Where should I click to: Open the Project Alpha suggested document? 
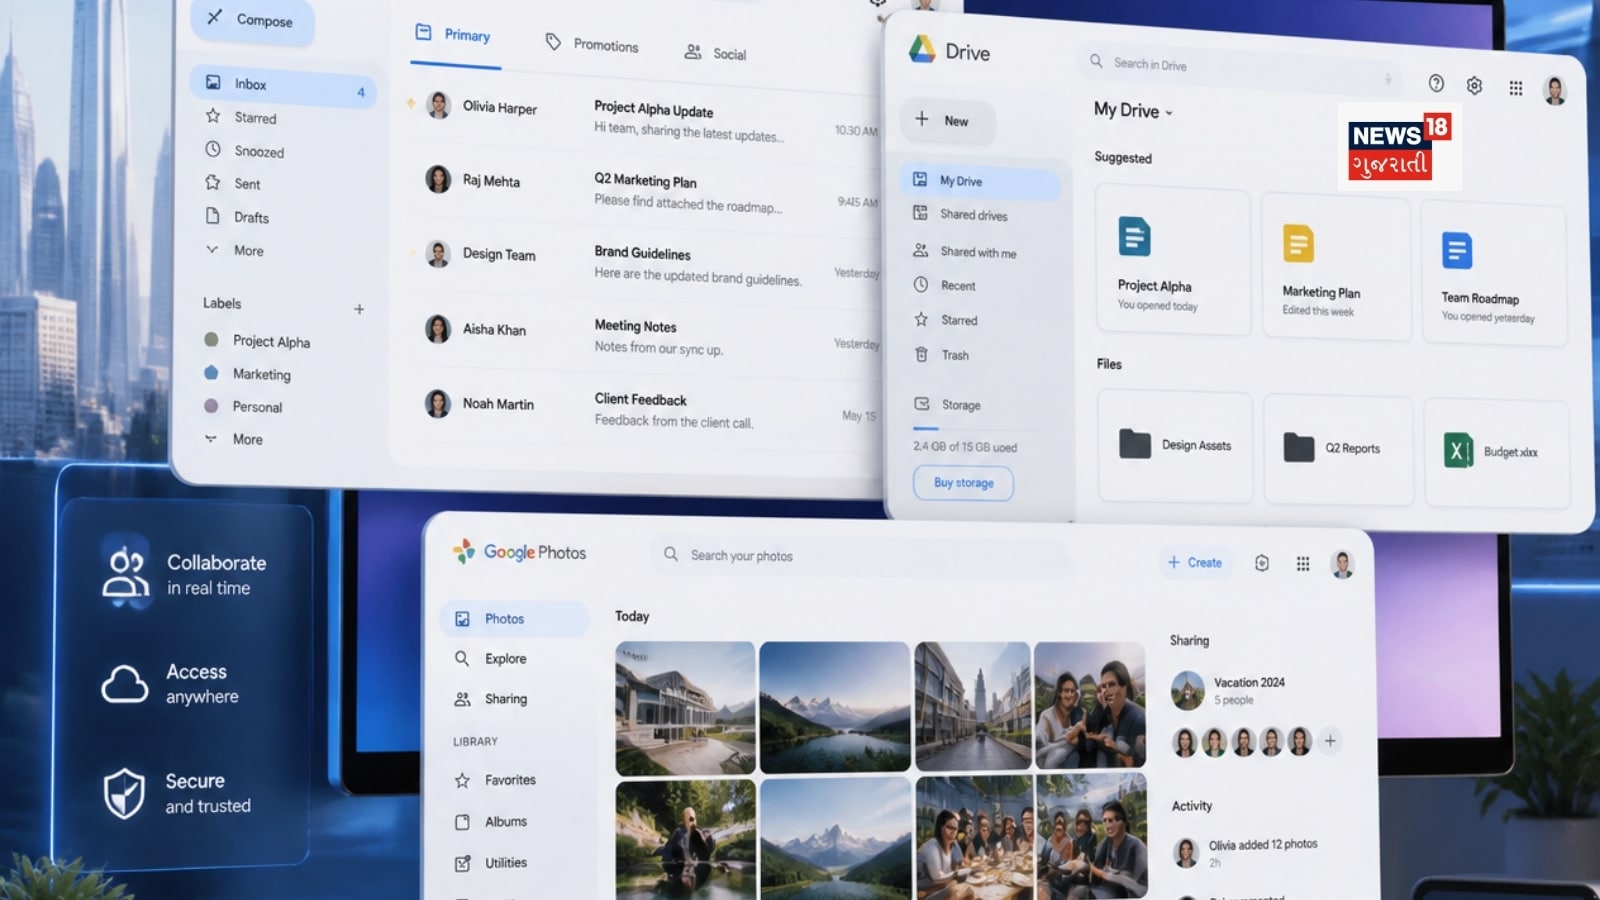pos(1172,261)
